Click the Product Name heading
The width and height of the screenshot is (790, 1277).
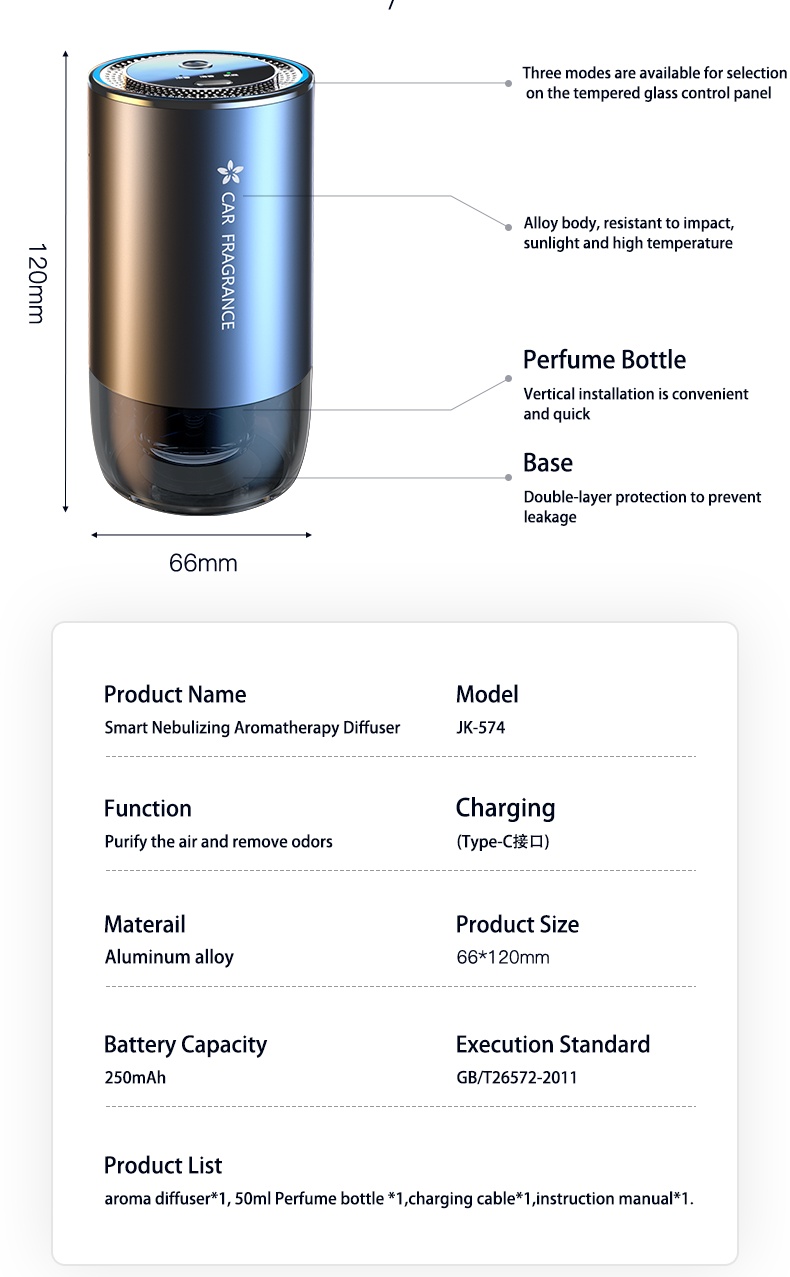point(175,694)
